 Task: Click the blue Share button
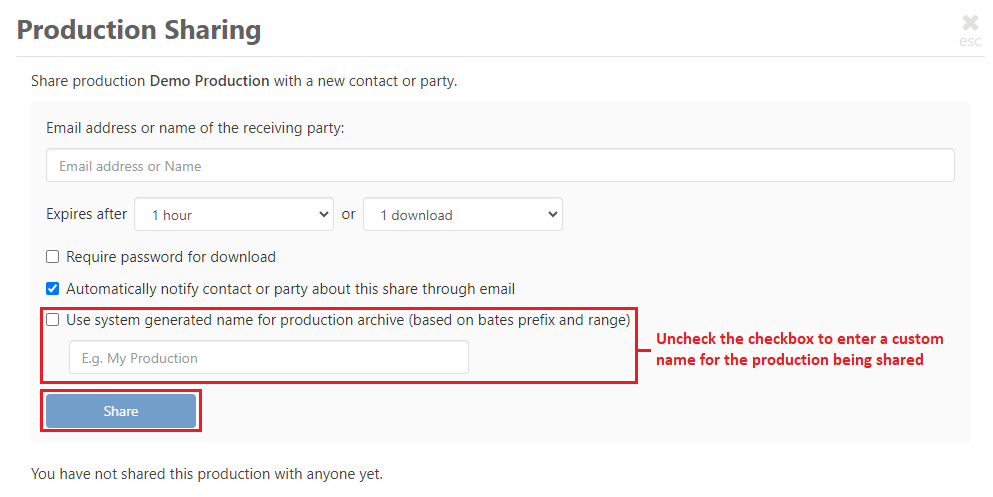pyautogui.click(x=121, y=411)
